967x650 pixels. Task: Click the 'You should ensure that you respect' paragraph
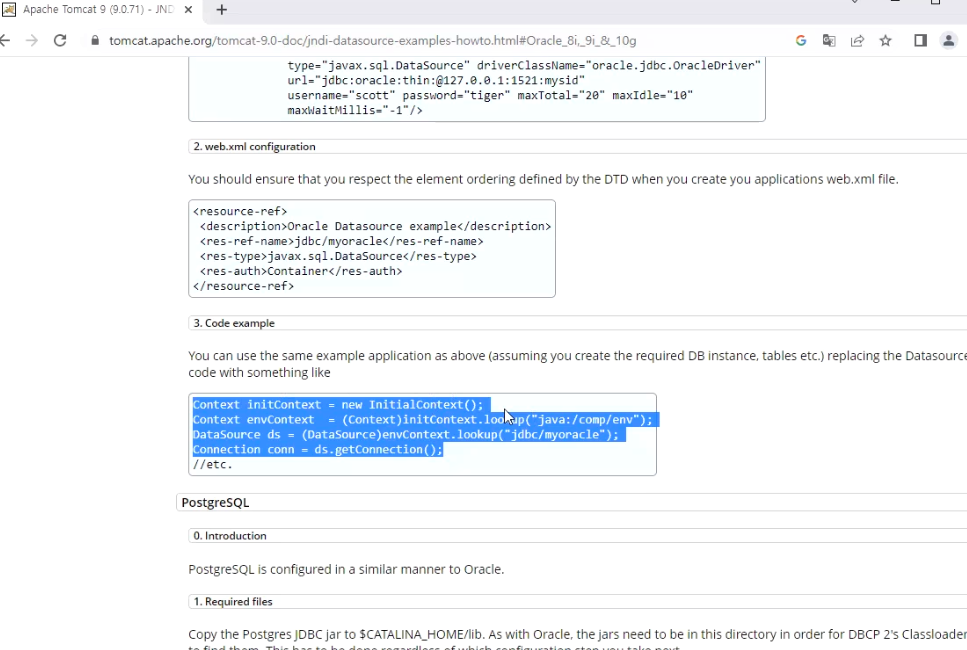click(x=543, y=179)
